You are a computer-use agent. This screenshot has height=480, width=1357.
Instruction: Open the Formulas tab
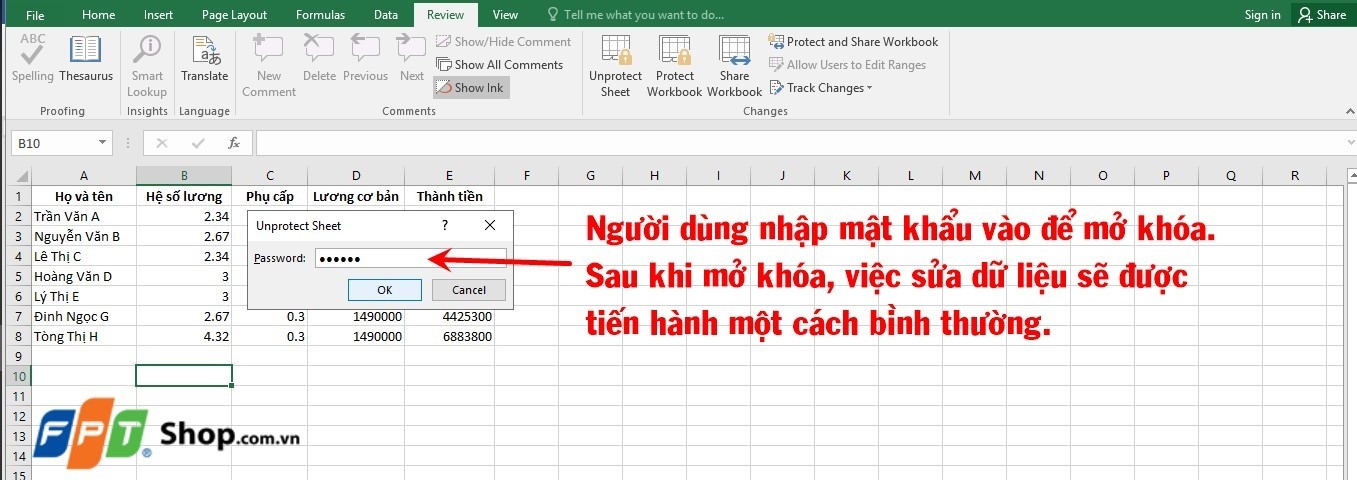click(x=320, y=15)
